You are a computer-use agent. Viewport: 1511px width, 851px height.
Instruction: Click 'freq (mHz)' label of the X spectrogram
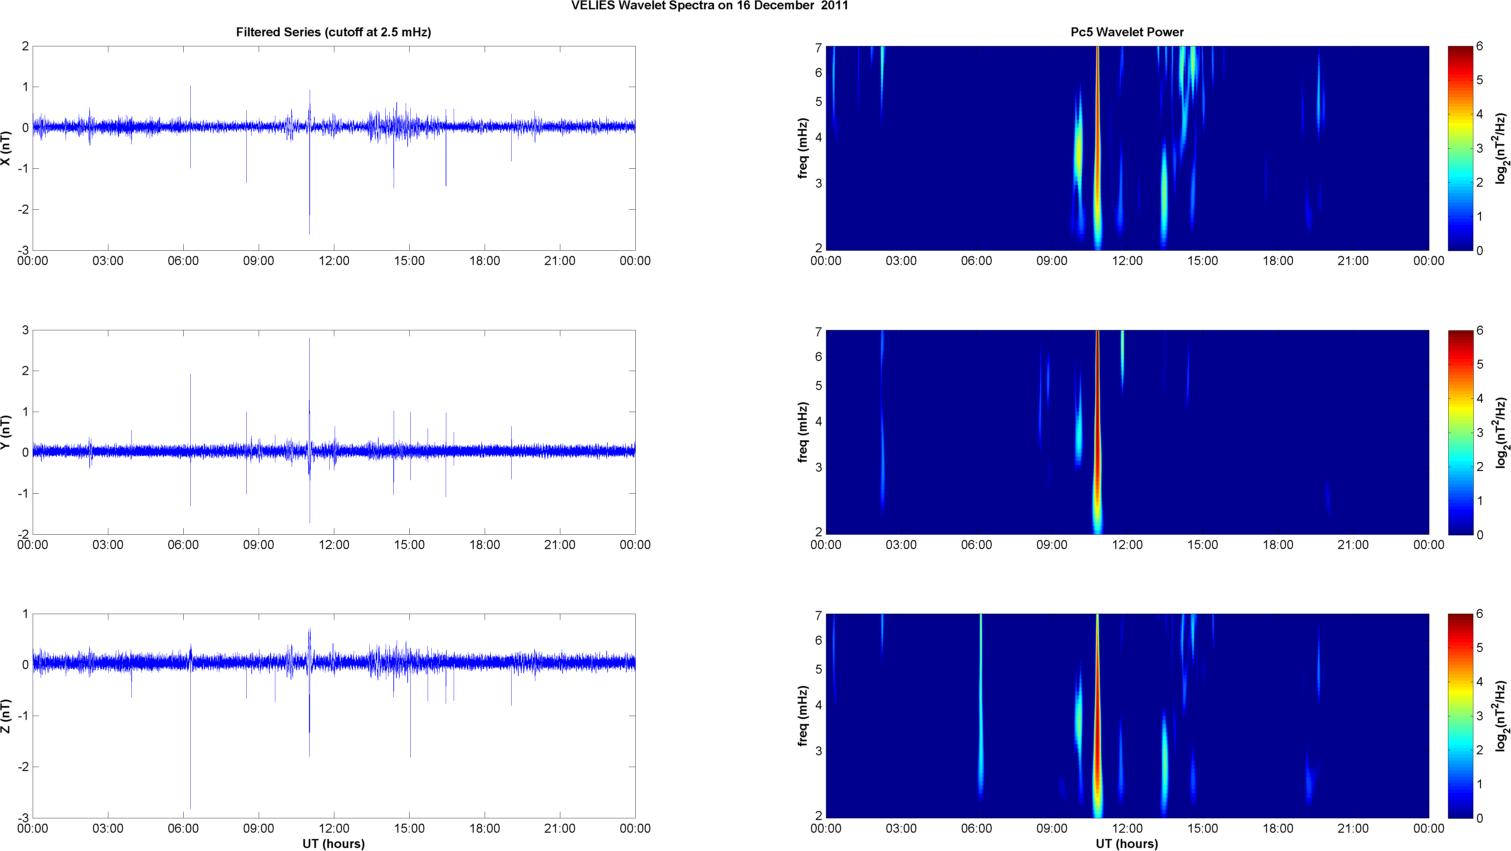803,148
